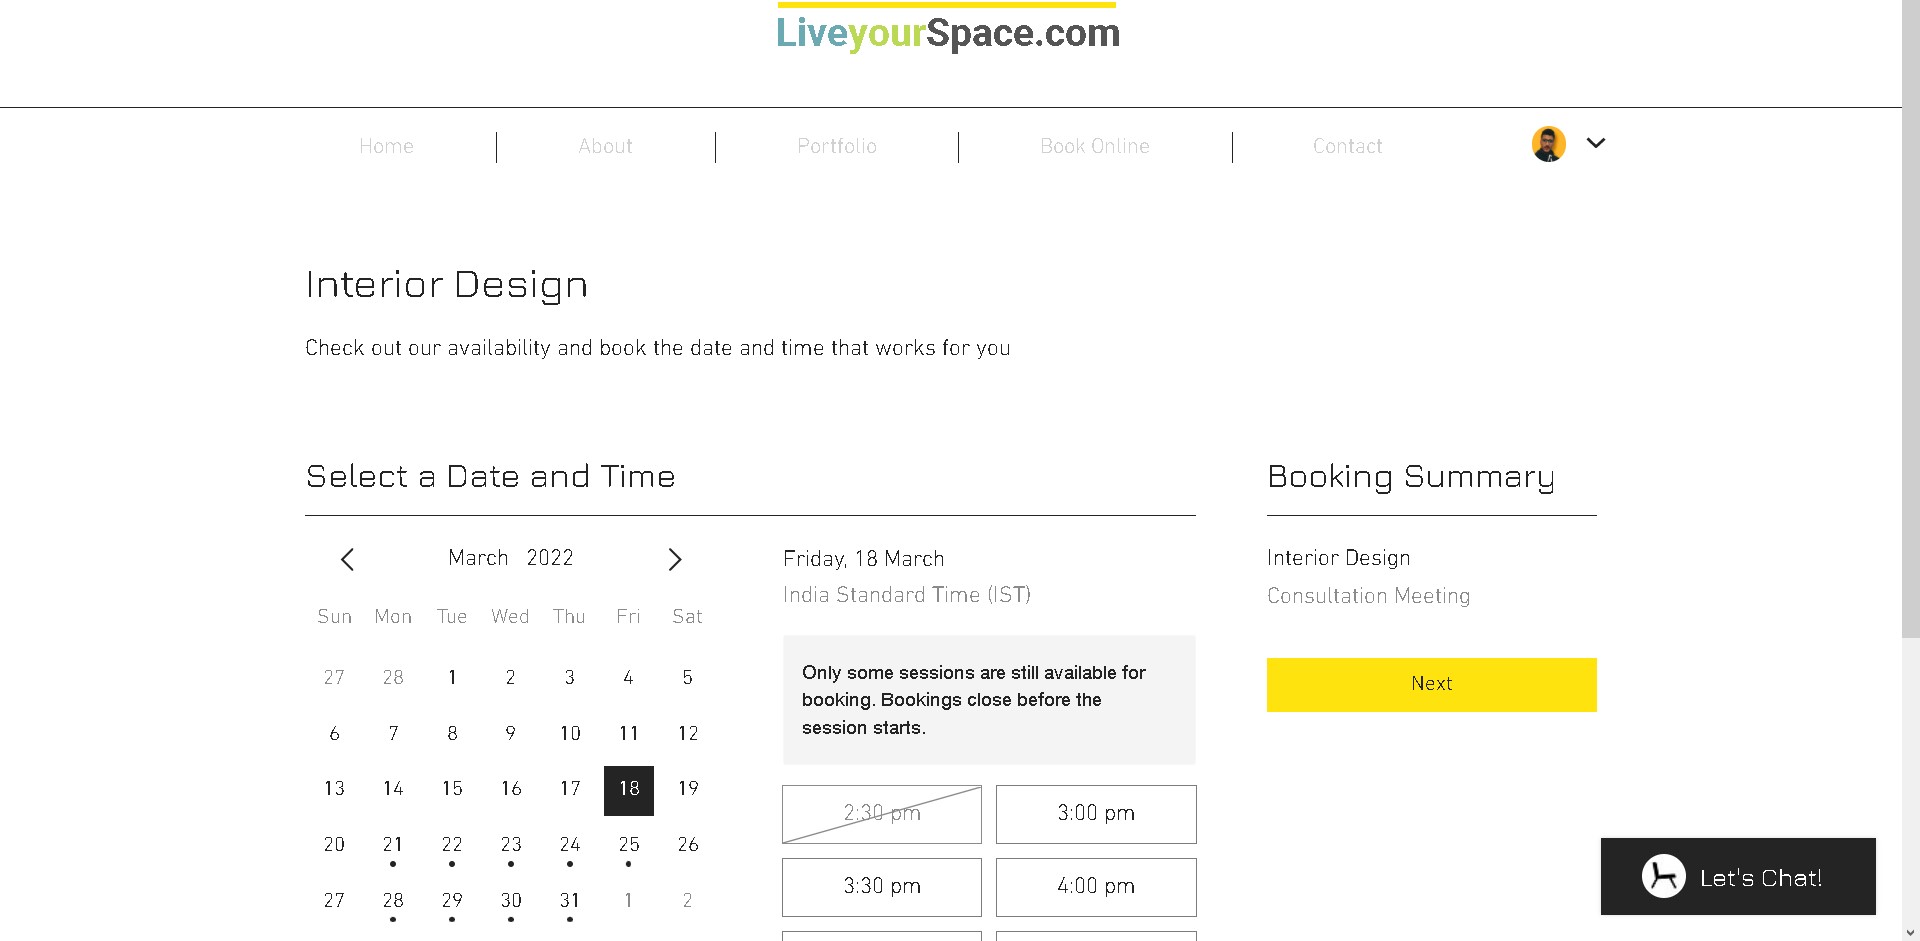1920x941 pixels.
Task: Navigate to the About page
Action: [605, 146]
